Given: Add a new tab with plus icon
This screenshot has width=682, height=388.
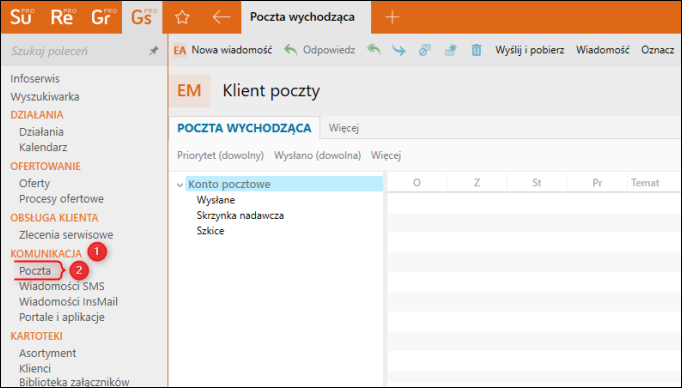Looking at the screenshot, I should [392, 17].
